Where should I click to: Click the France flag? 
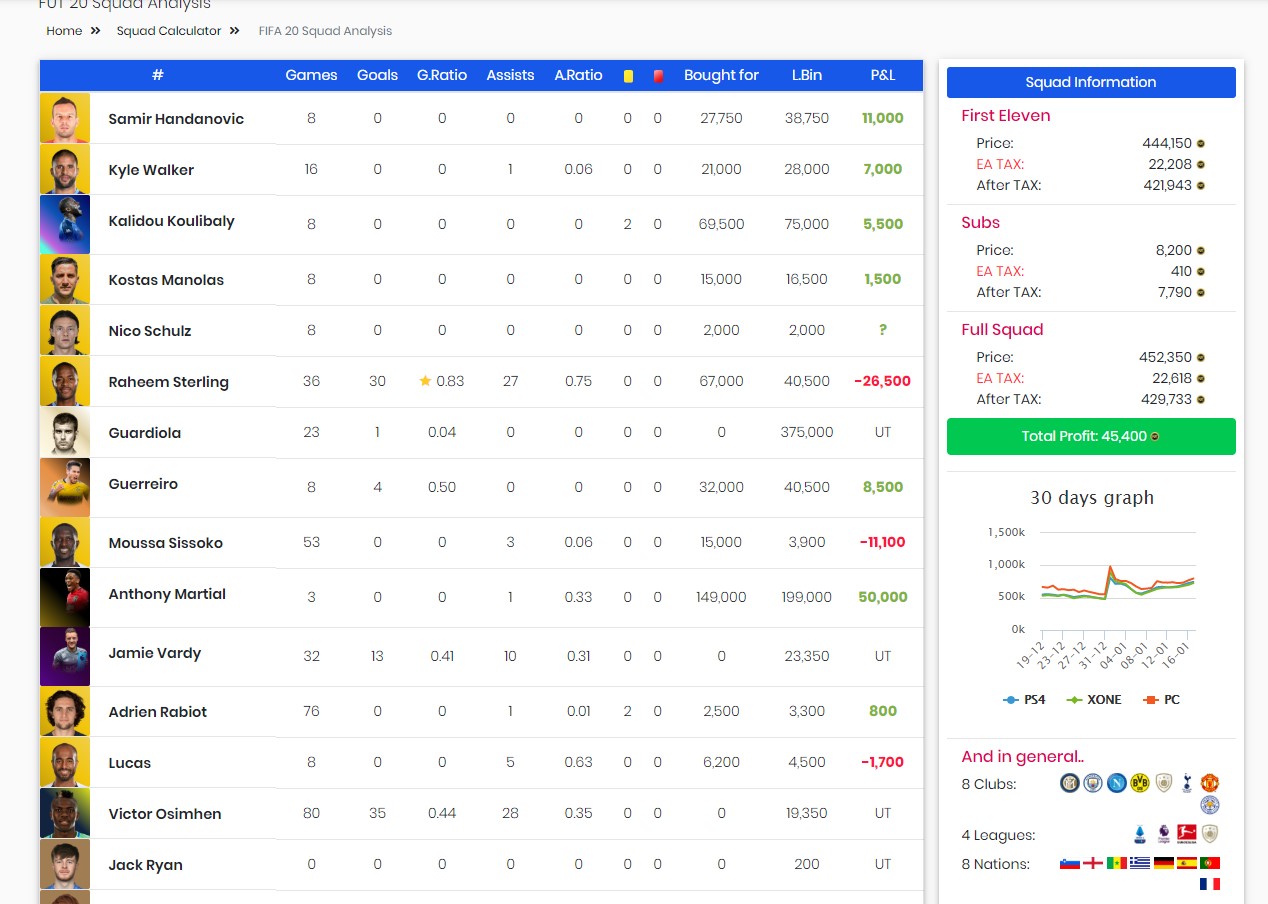(x=1210, y=884)
